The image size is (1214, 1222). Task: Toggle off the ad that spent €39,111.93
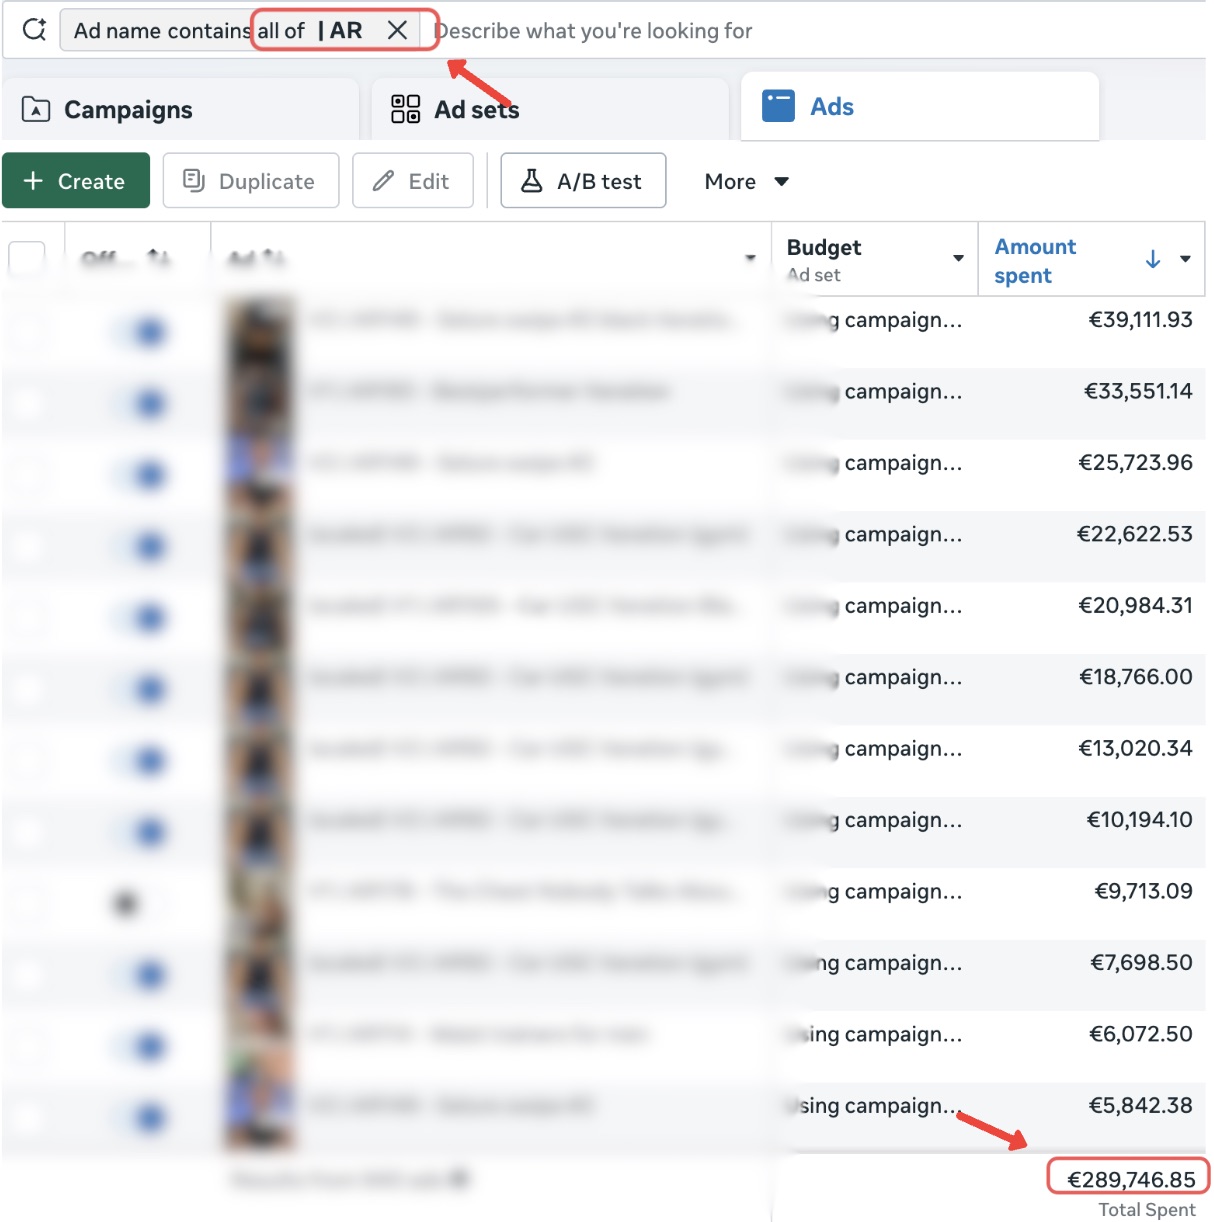pyautogui.click(x=140, y=332)
